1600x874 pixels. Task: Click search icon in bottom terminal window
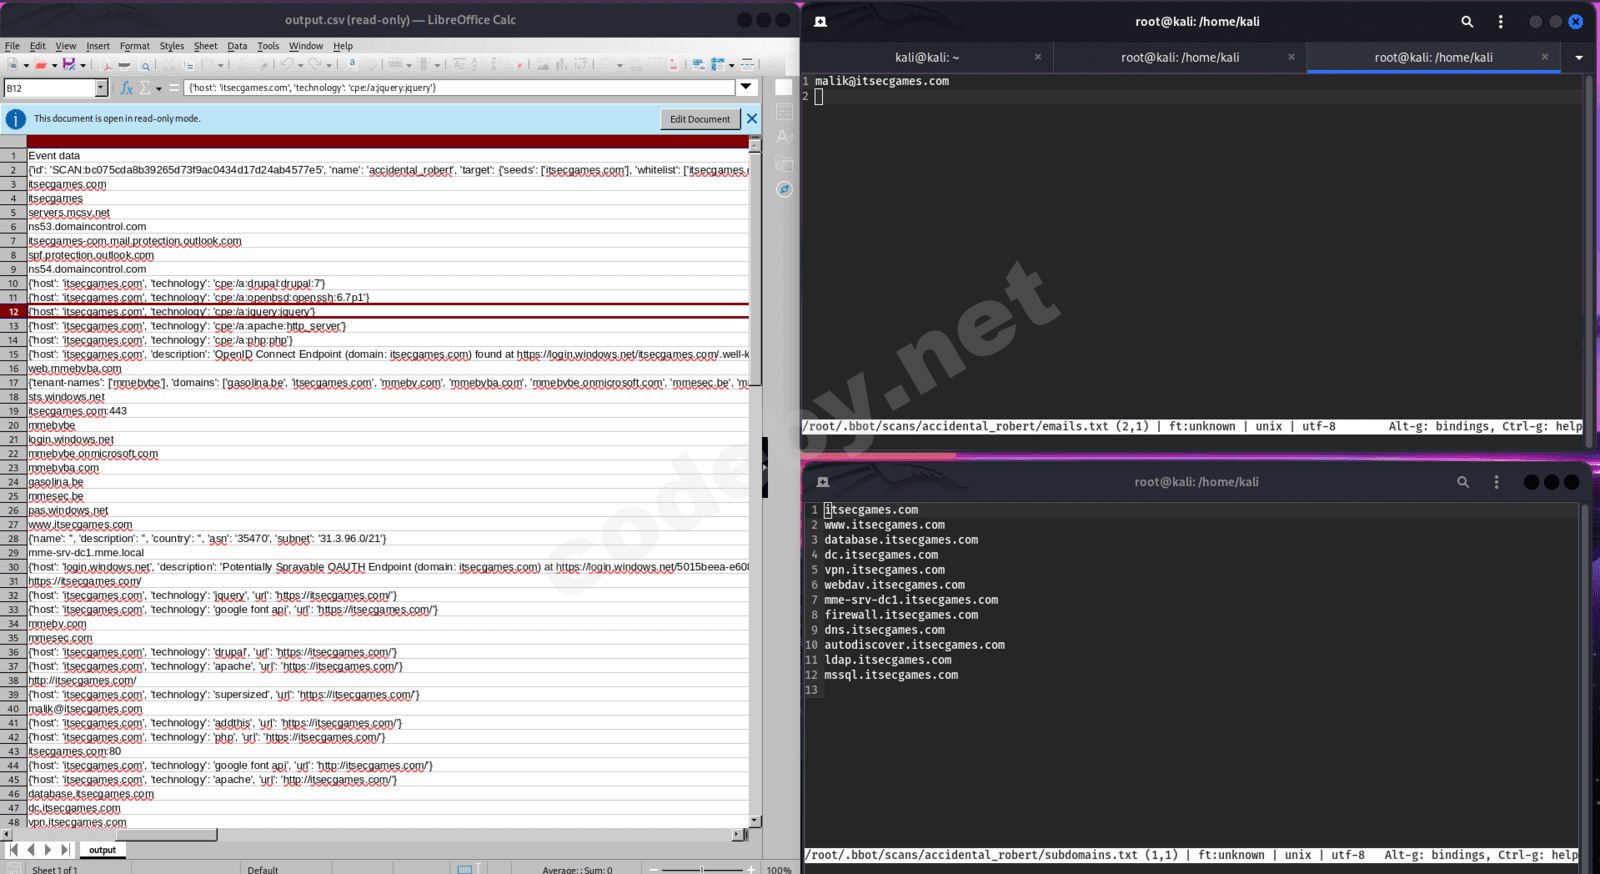[1462, 482]
